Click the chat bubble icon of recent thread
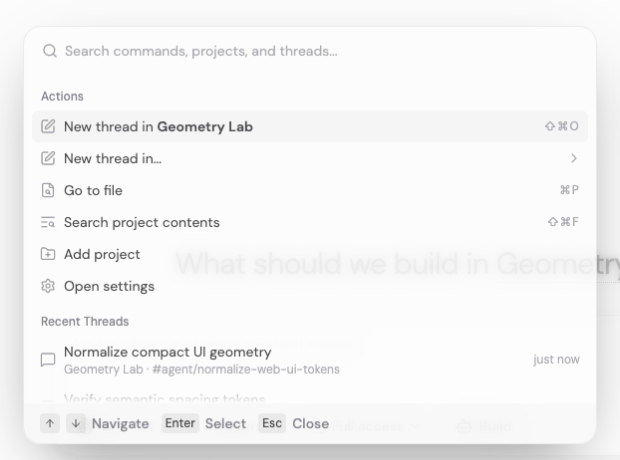The width and height of the screenshot is (620, 460). [48, 360]
